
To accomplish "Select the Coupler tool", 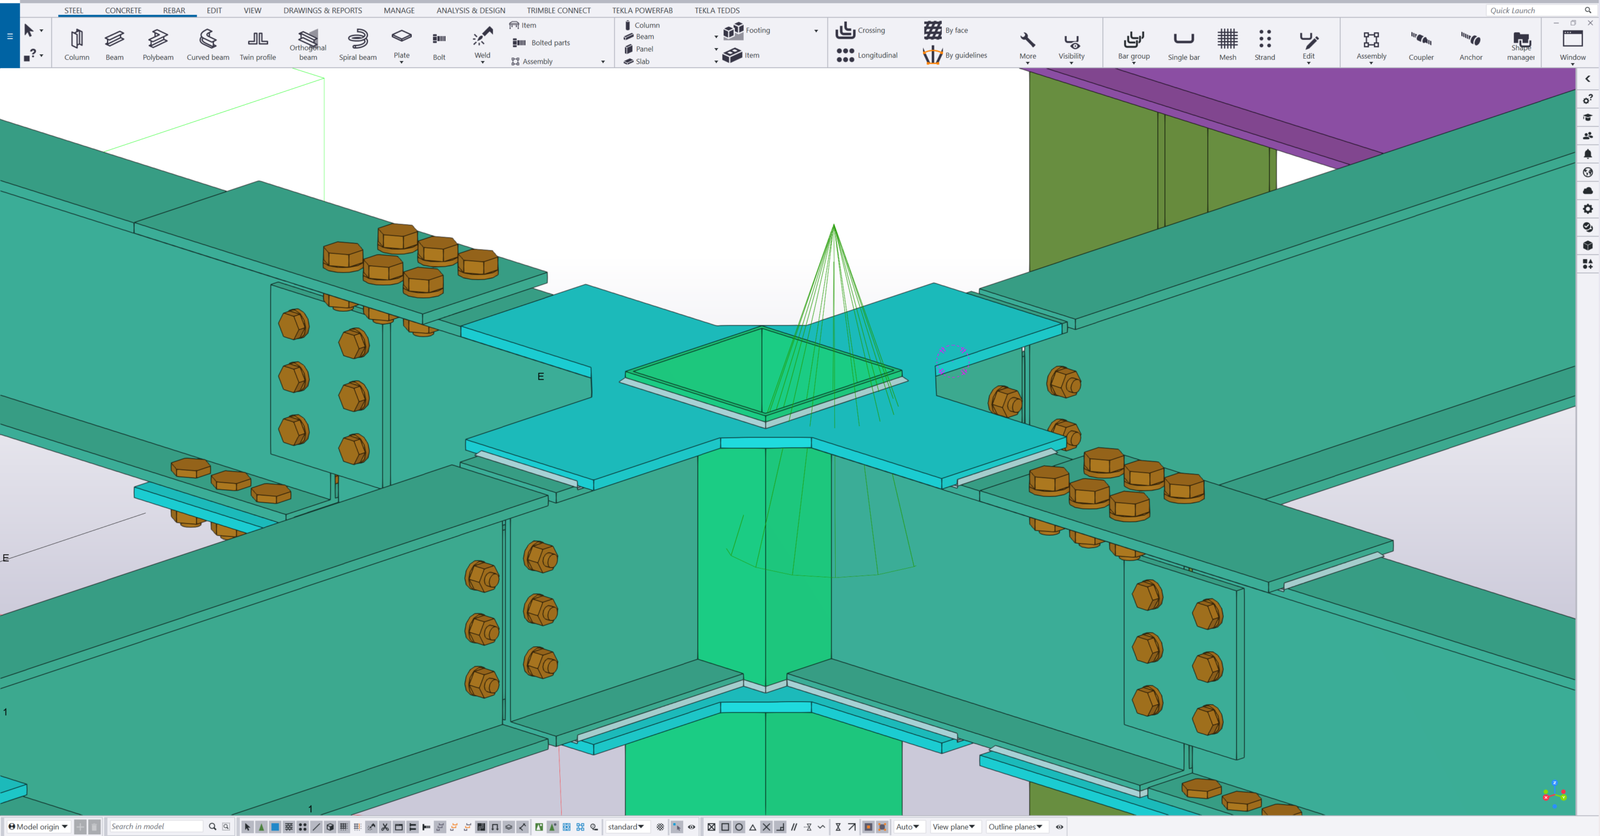I will tap(1421, 44).
